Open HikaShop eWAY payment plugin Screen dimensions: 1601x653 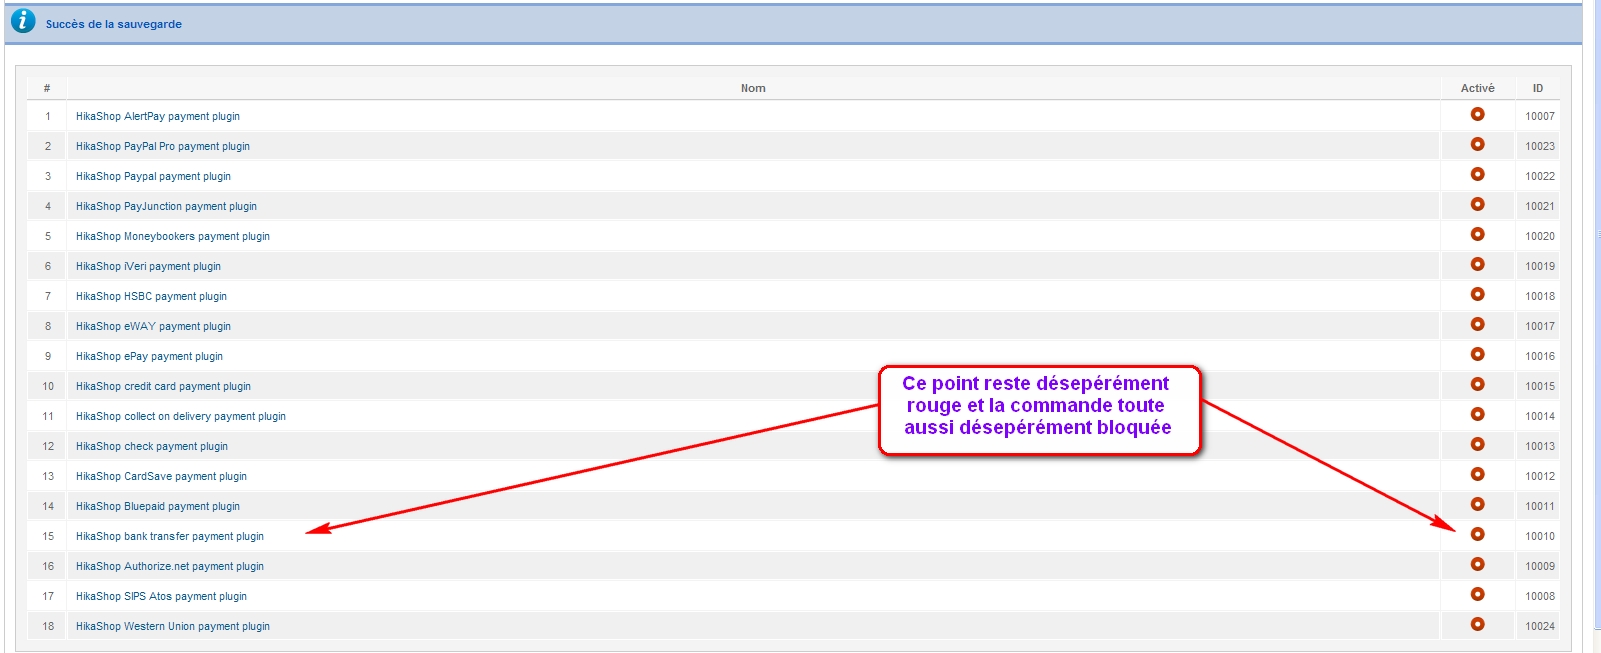[x=153, y=327]
